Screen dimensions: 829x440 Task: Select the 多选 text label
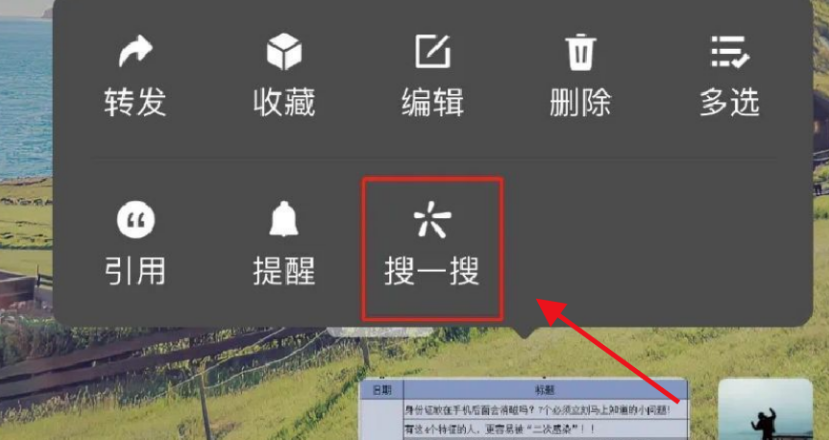(730, 102)
